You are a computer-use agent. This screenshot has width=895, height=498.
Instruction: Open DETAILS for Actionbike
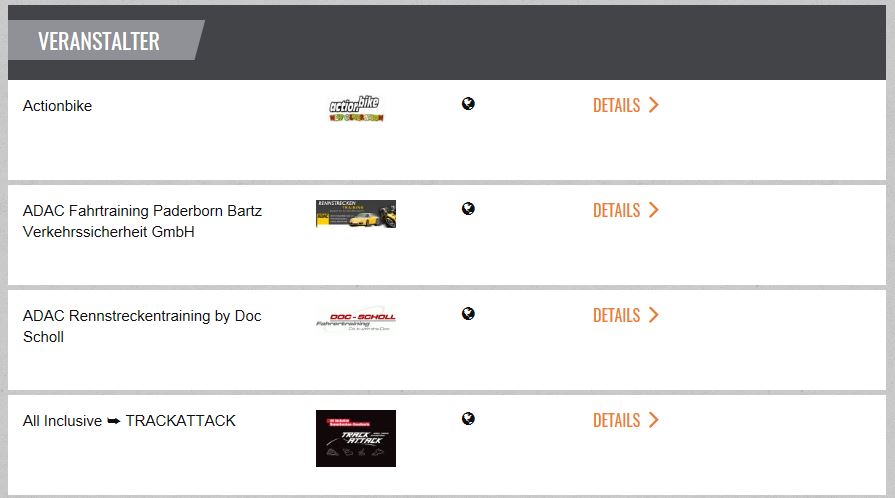click(616, 105)
